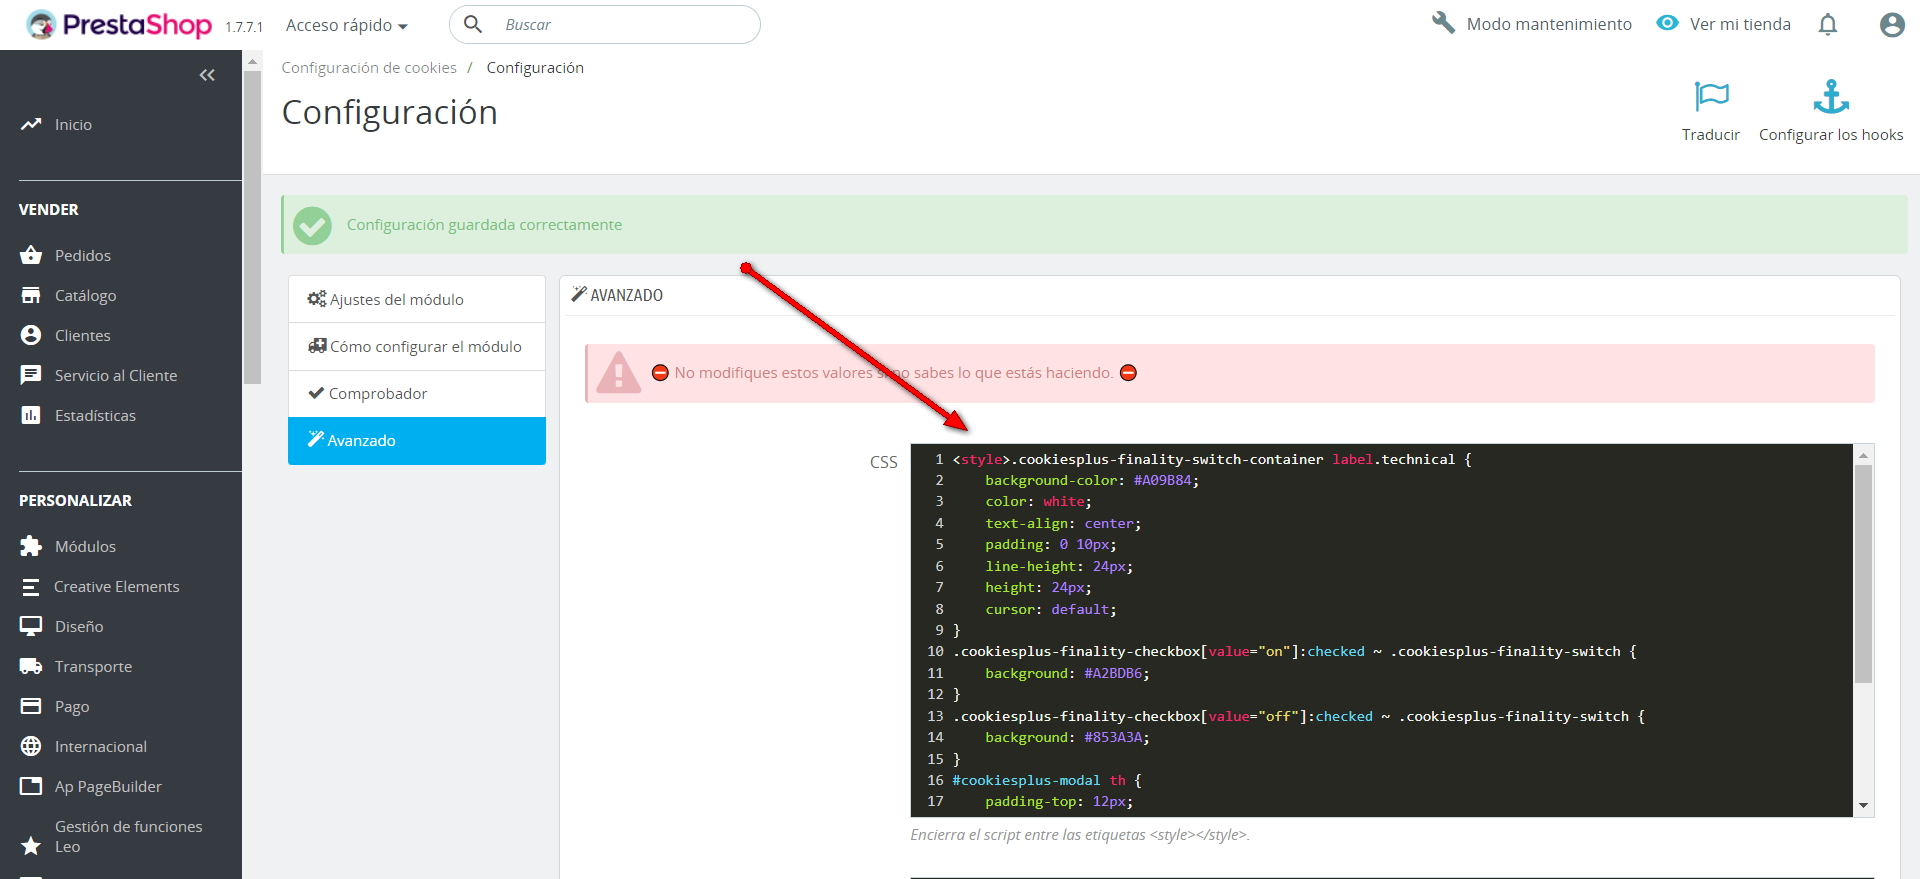Click the Internacional globe icon
Image resolution: width=1920 pixels, height=879 pixels.
(31, 746)
